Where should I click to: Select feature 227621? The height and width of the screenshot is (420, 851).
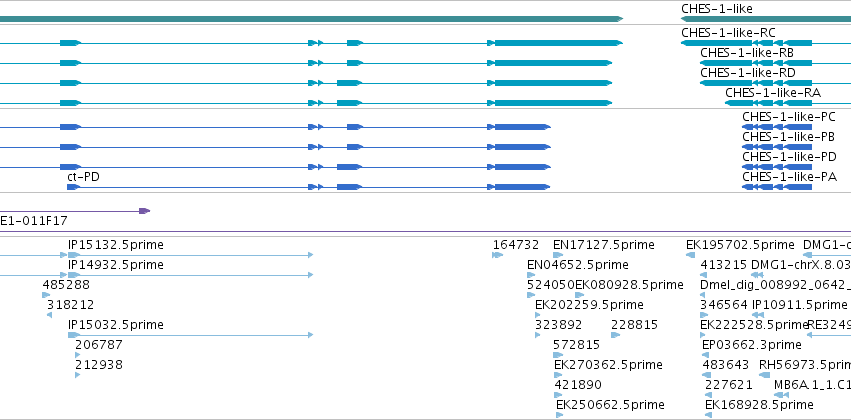click(x=728, y=385)
